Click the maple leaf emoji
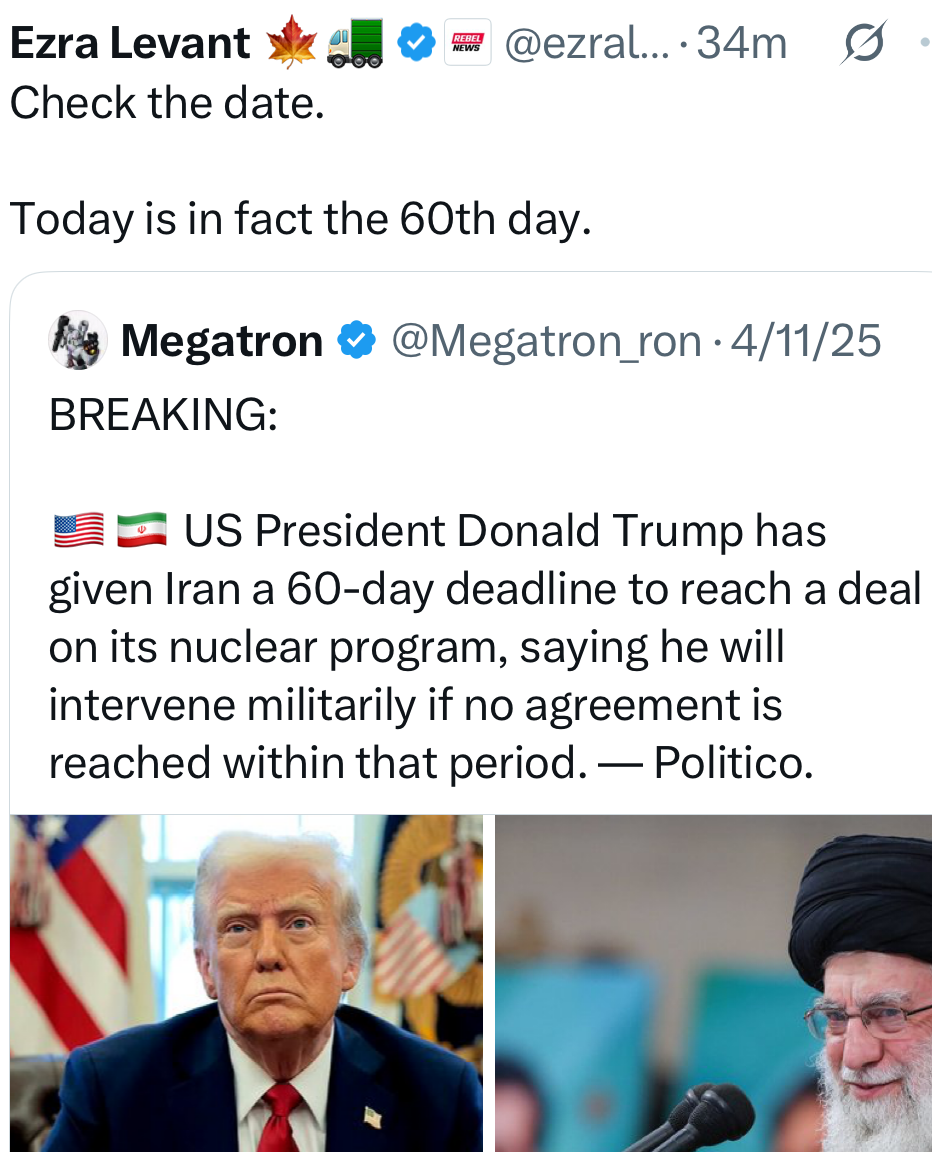The width and height of the screenshot is (932, 1152). (x=291, y=44)
